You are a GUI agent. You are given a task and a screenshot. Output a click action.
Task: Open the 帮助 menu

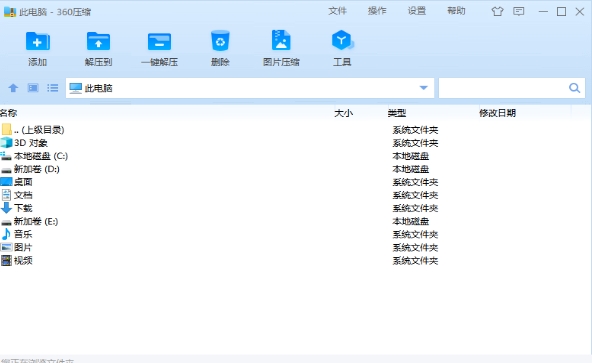(456, 11)
